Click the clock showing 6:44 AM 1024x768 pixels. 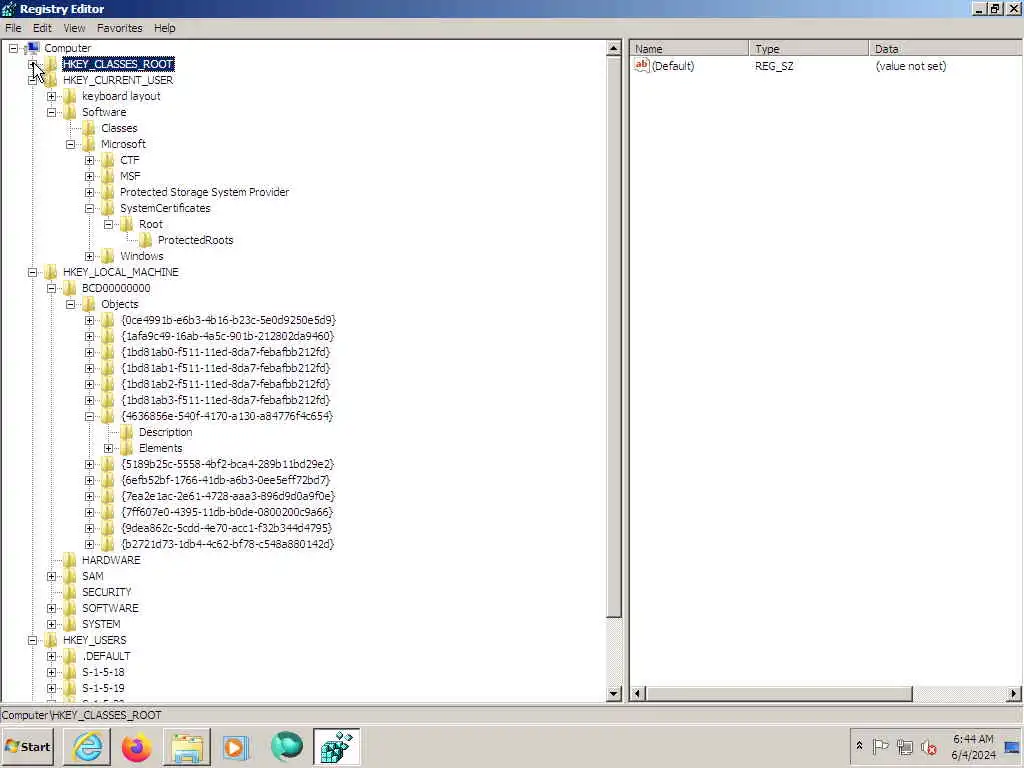973,746
